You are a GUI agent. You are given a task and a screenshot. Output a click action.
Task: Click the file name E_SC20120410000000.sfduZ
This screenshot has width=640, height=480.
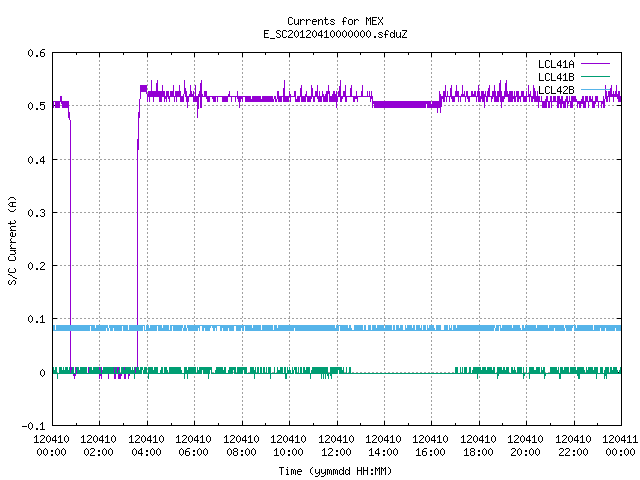point(335,34)
